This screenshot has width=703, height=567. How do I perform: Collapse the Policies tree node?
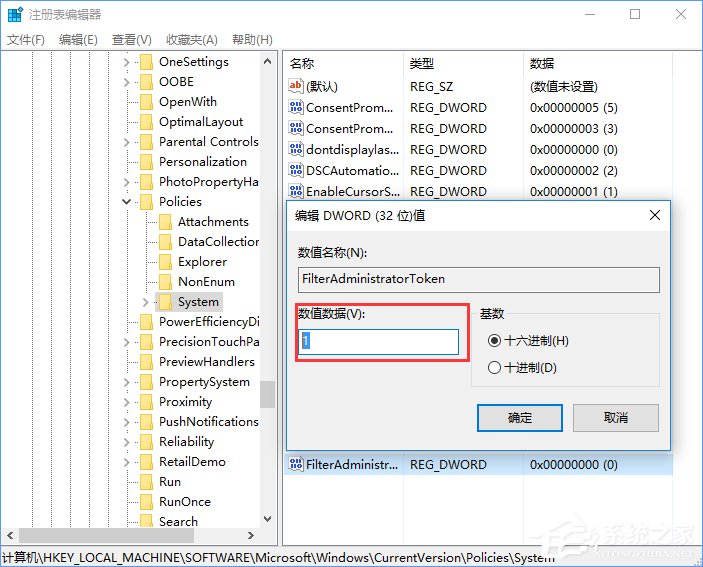click(x=127, y=202)
